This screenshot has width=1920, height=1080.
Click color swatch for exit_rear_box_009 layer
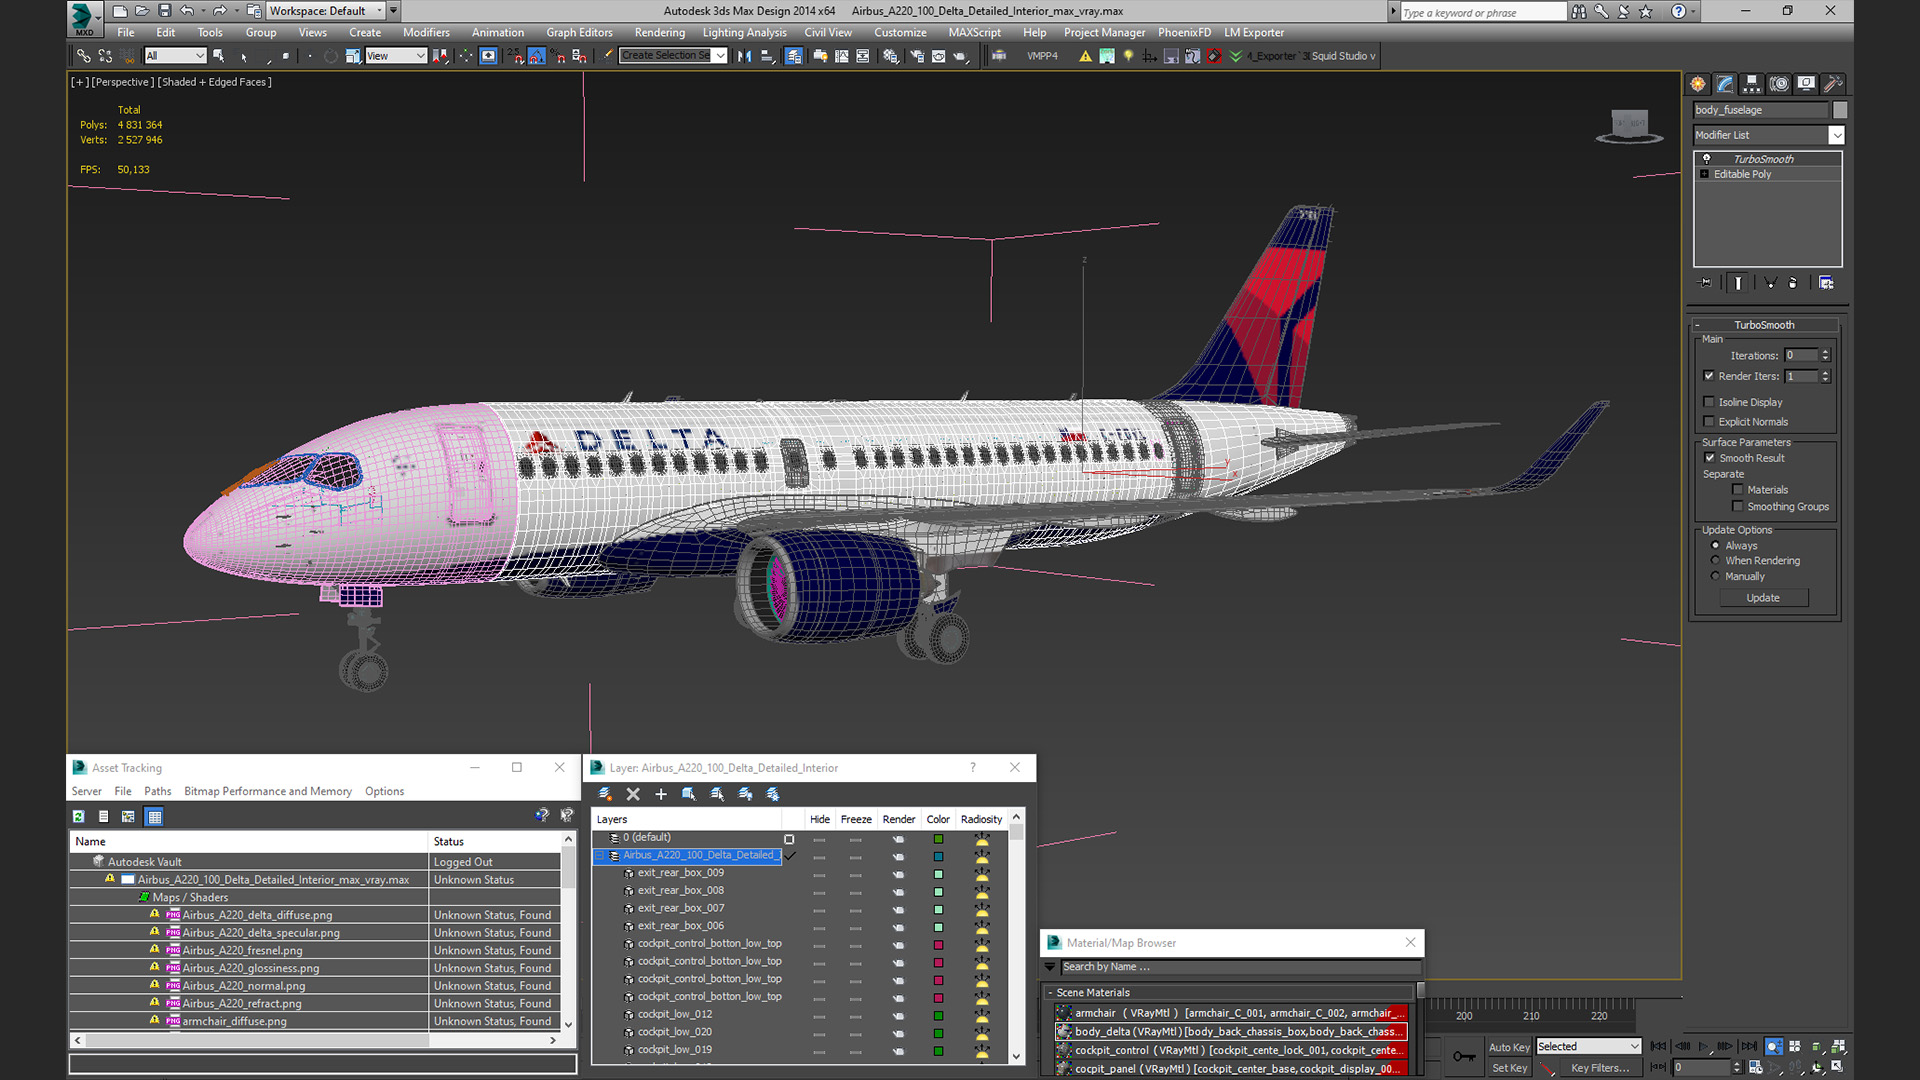point(938,874)
